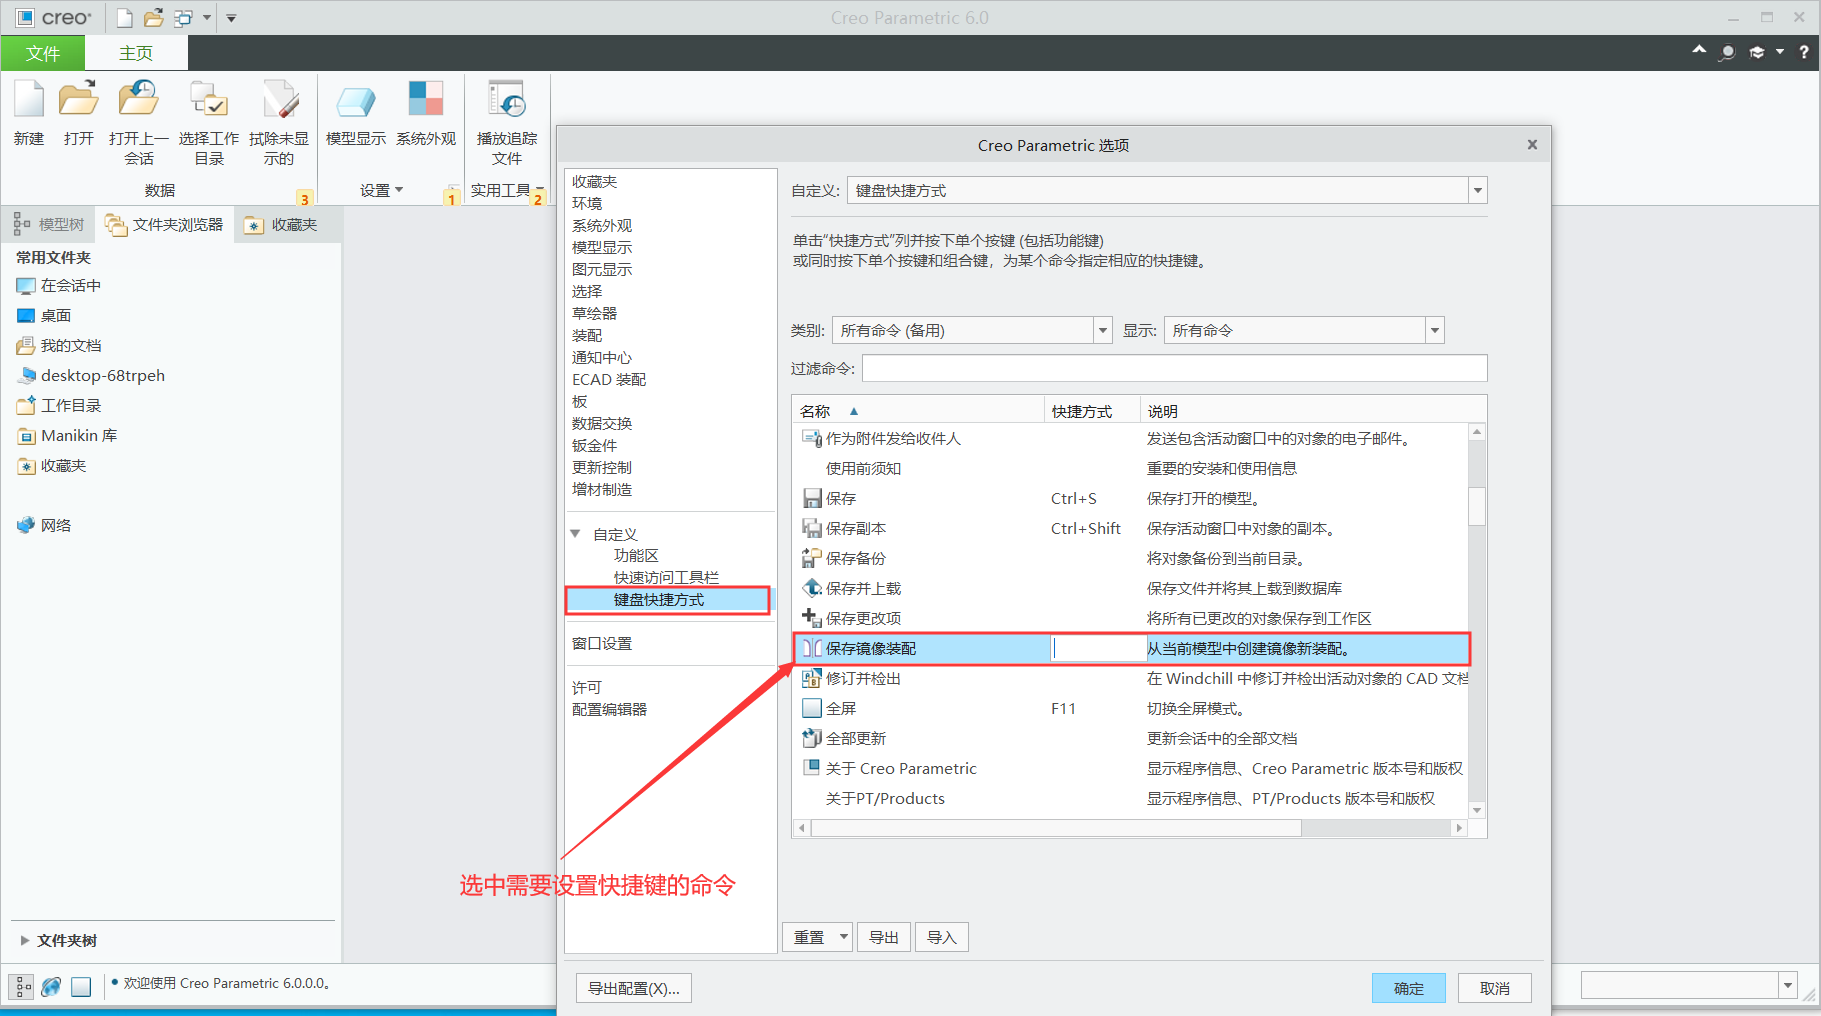Click the 重置 button
The height and width of the screenshot is (1016, 1821).
809,937
